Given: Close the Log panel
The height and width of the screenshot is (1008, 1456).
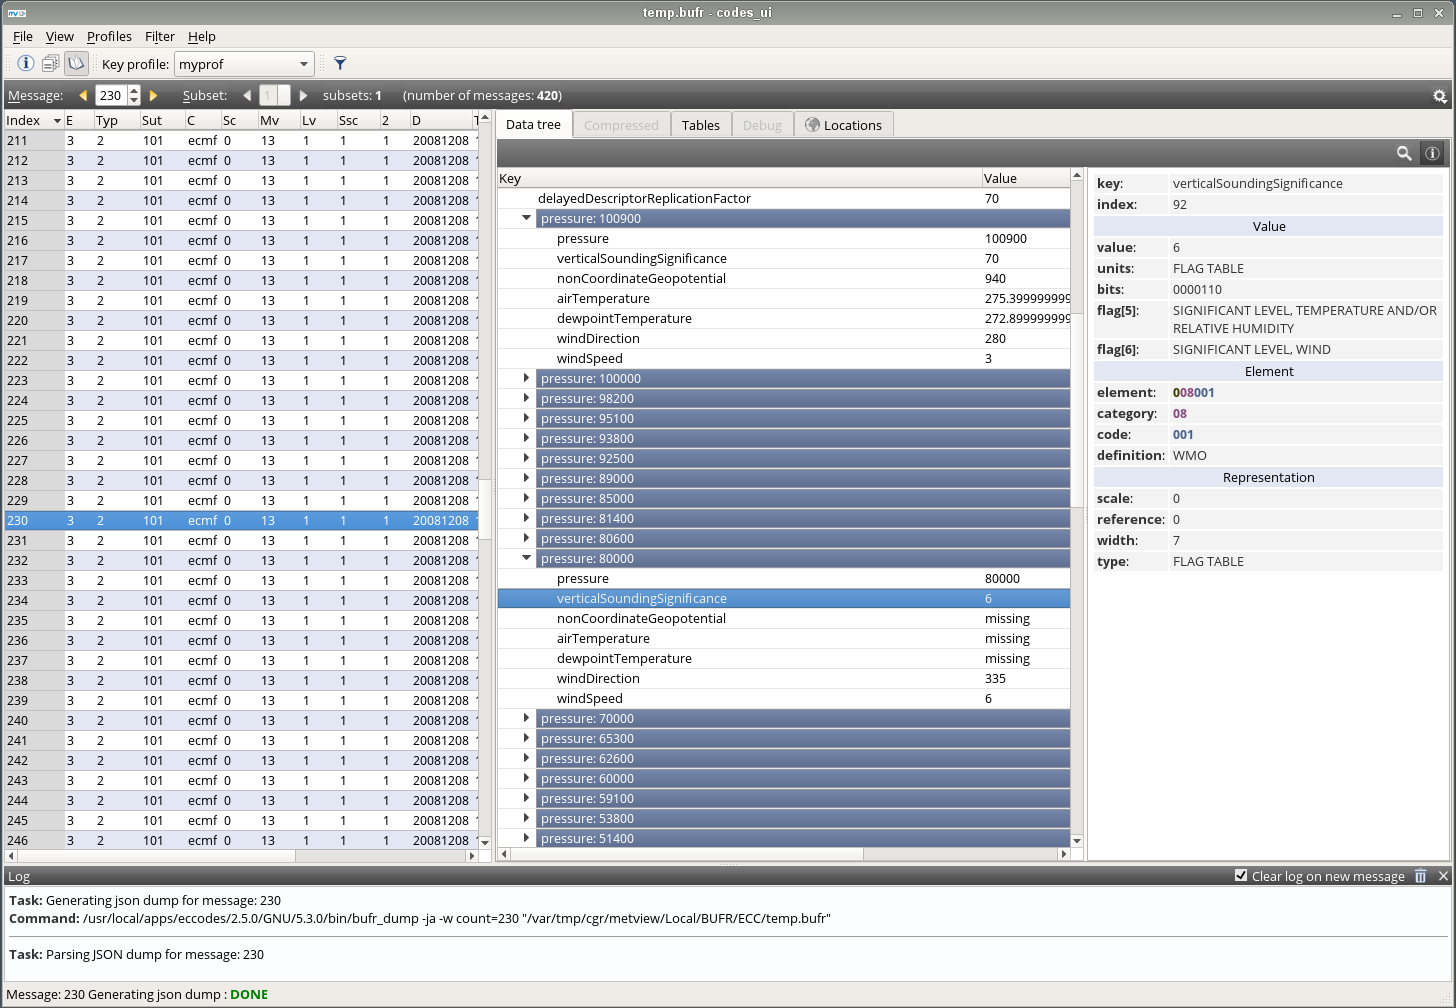Looking at the screenshot, I should (x=1443, y=876).
